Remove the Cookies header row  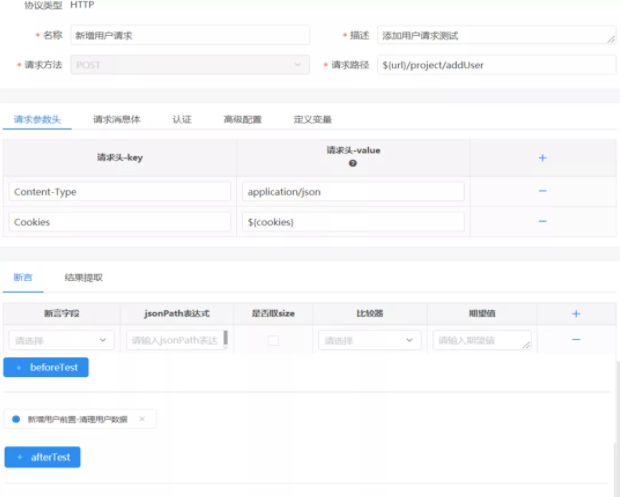(542, 221)
